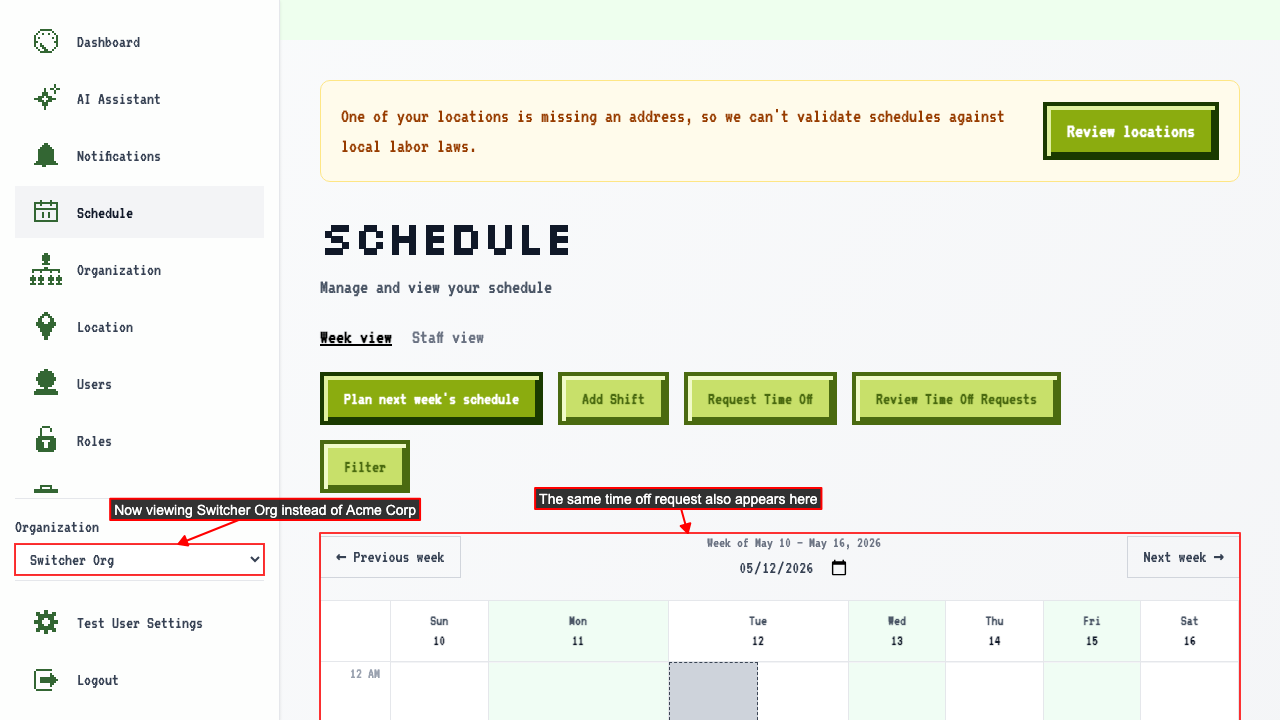The height and width of the screenshot is (720, 1280).
Task: Click the Location pin icon
Action: 46,327
